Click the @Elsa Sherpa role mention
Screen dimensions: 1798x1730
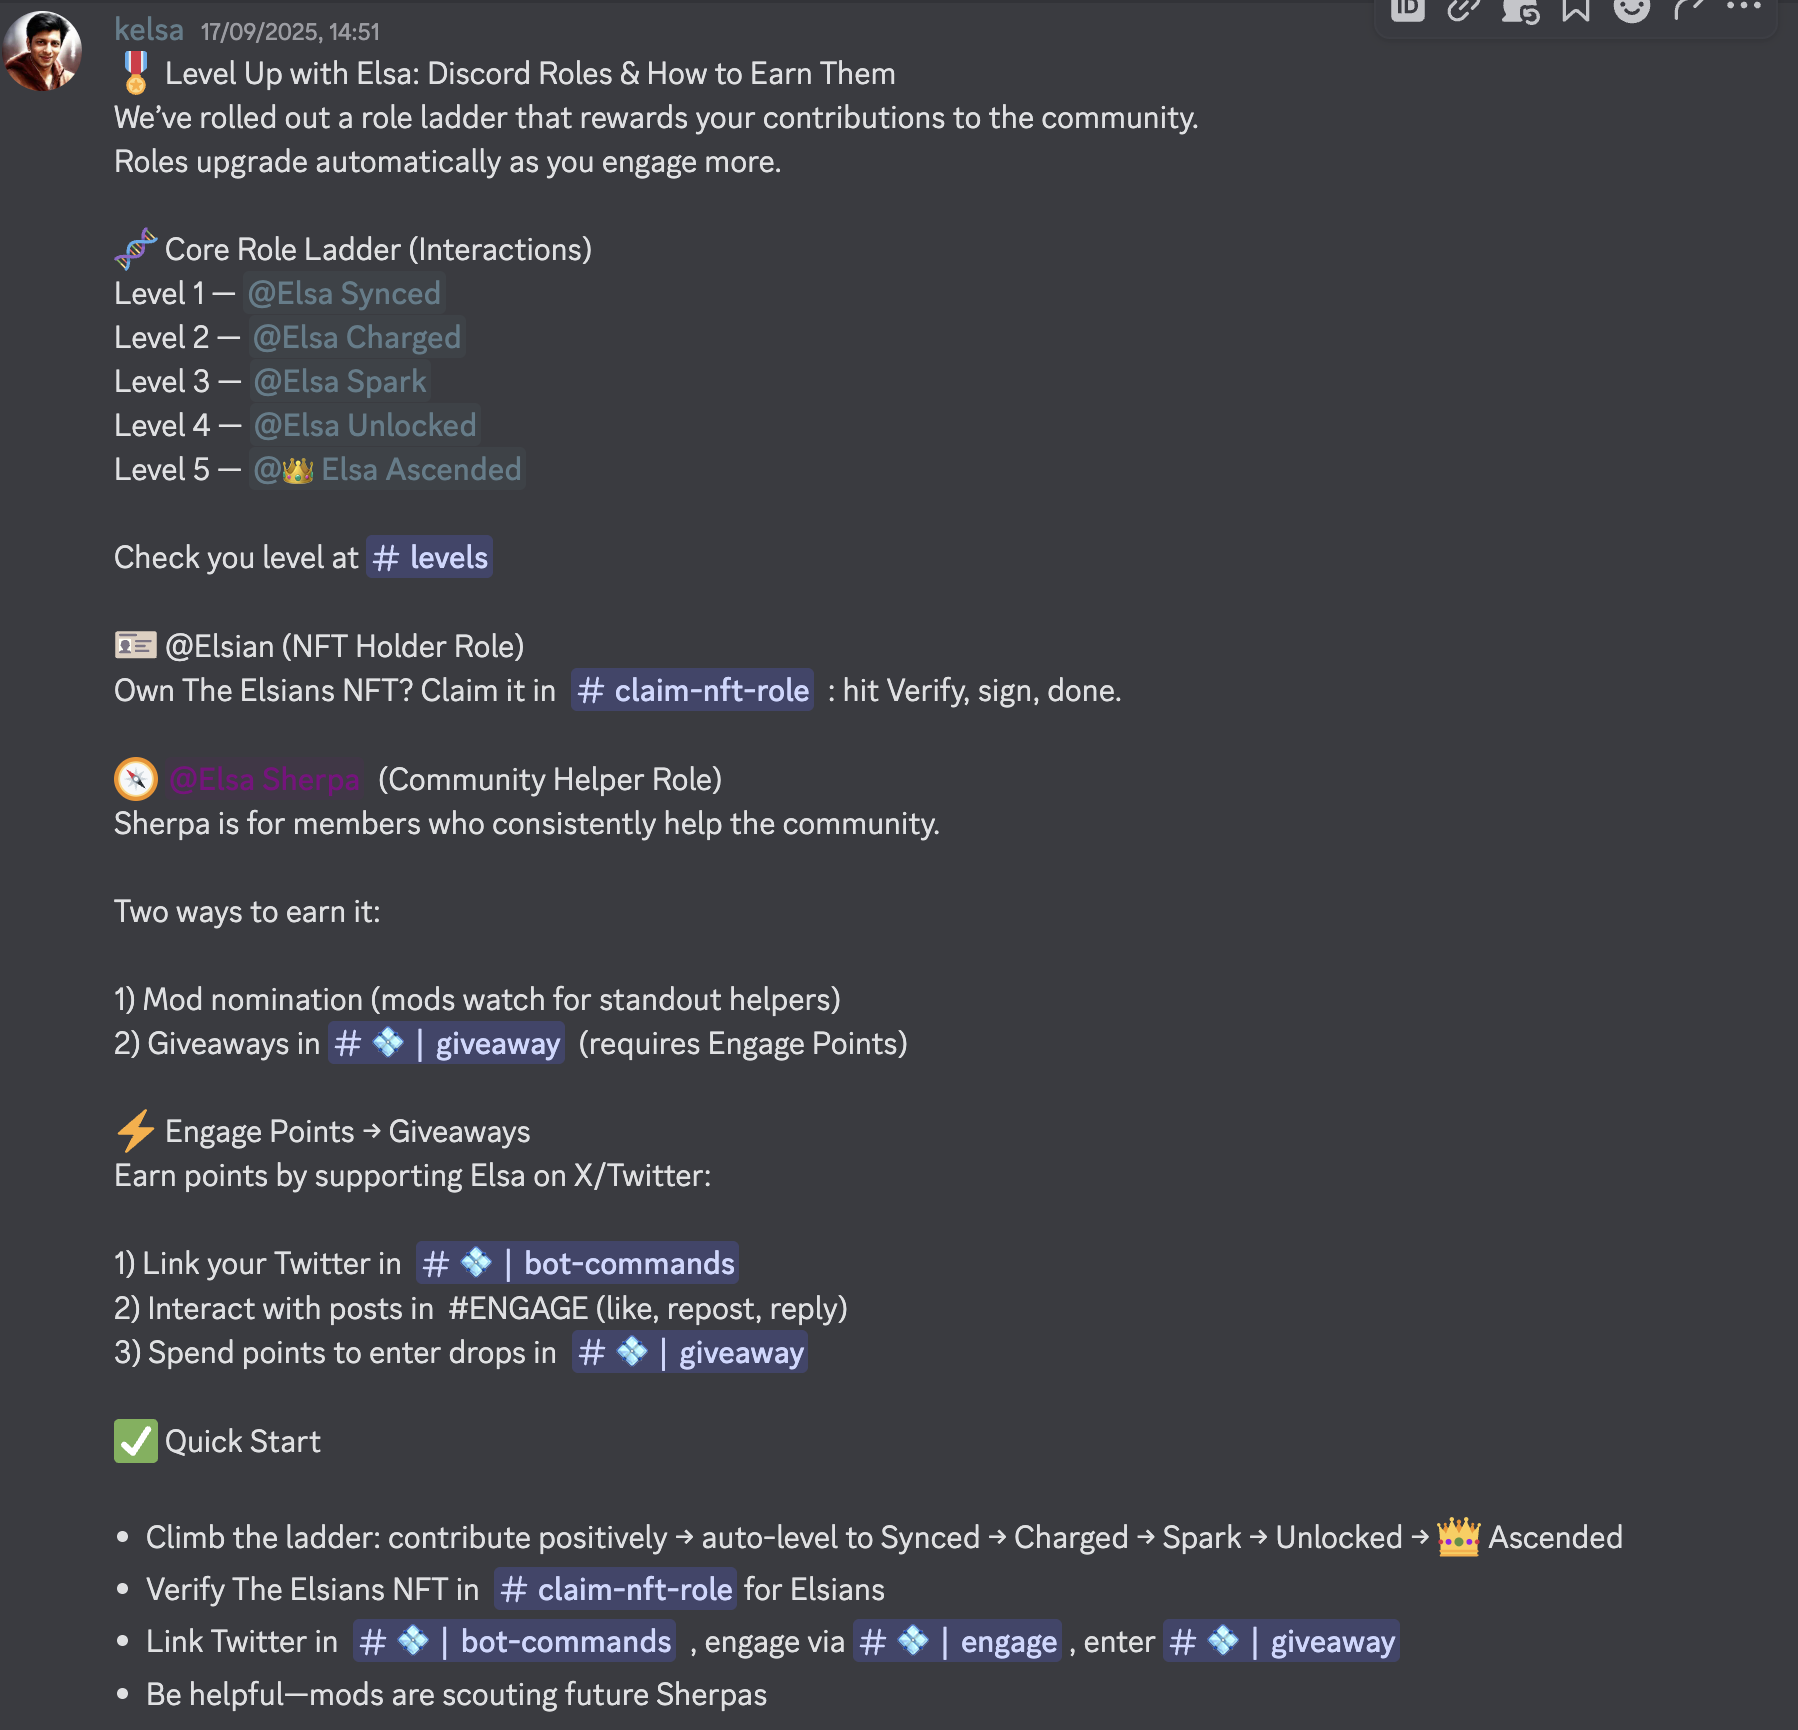coord(265,780)
